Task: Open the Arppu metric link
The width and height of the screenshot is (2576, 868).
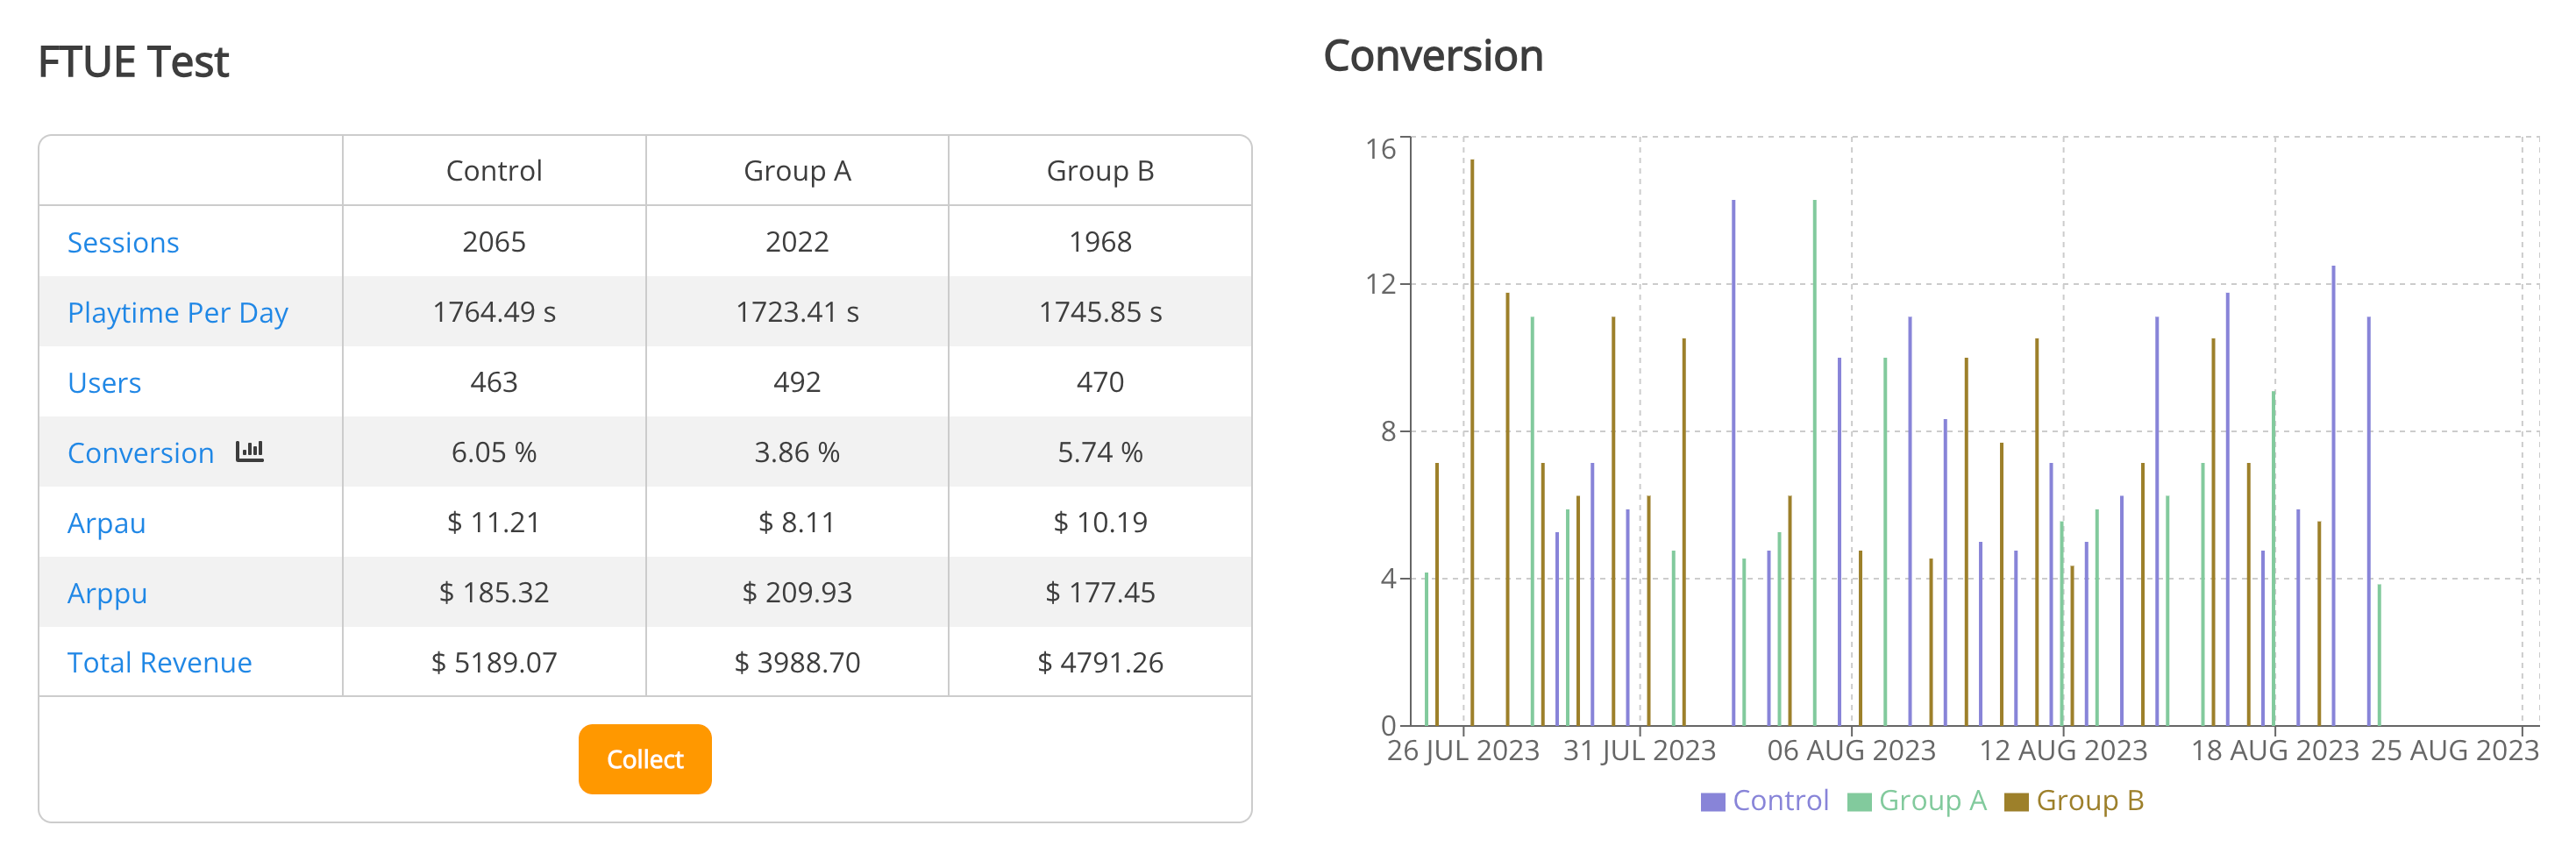Action: click(x=107, y=593)
